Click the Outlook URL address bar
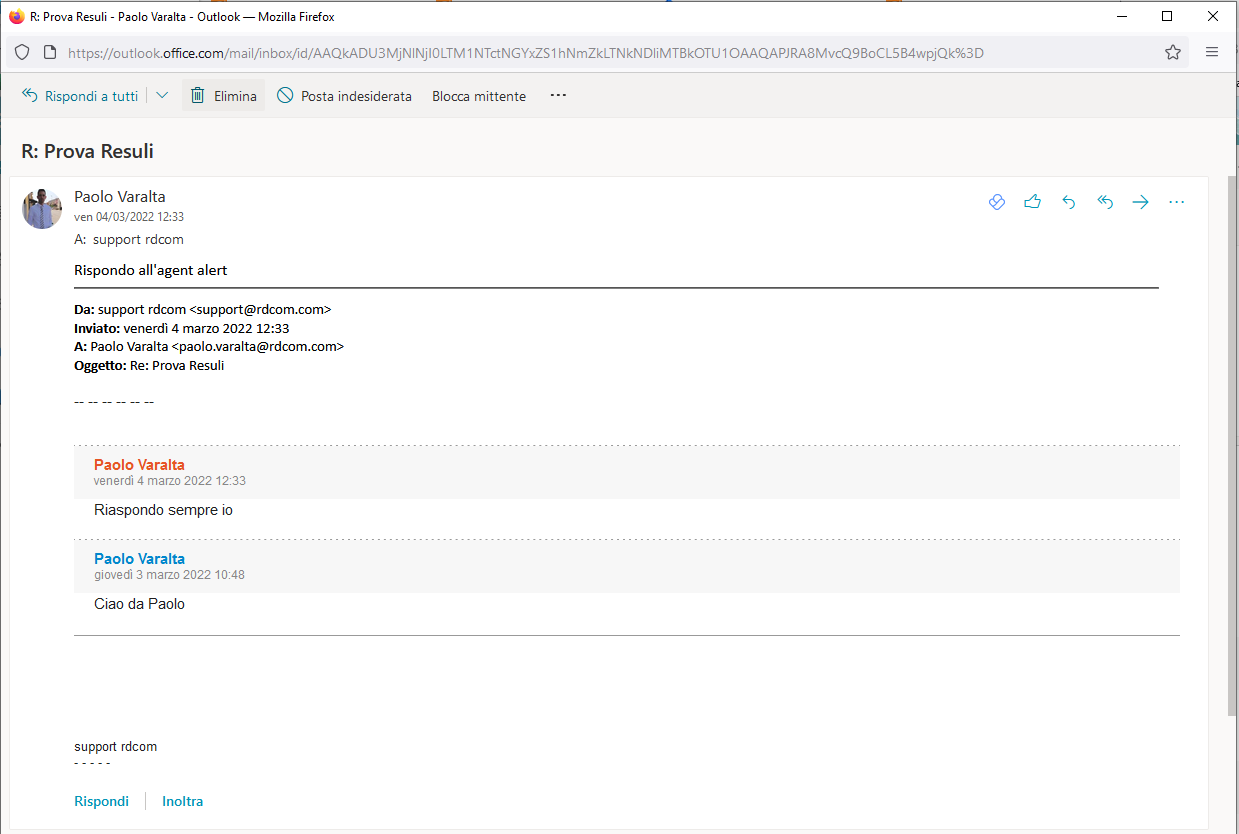 point(525,53)
